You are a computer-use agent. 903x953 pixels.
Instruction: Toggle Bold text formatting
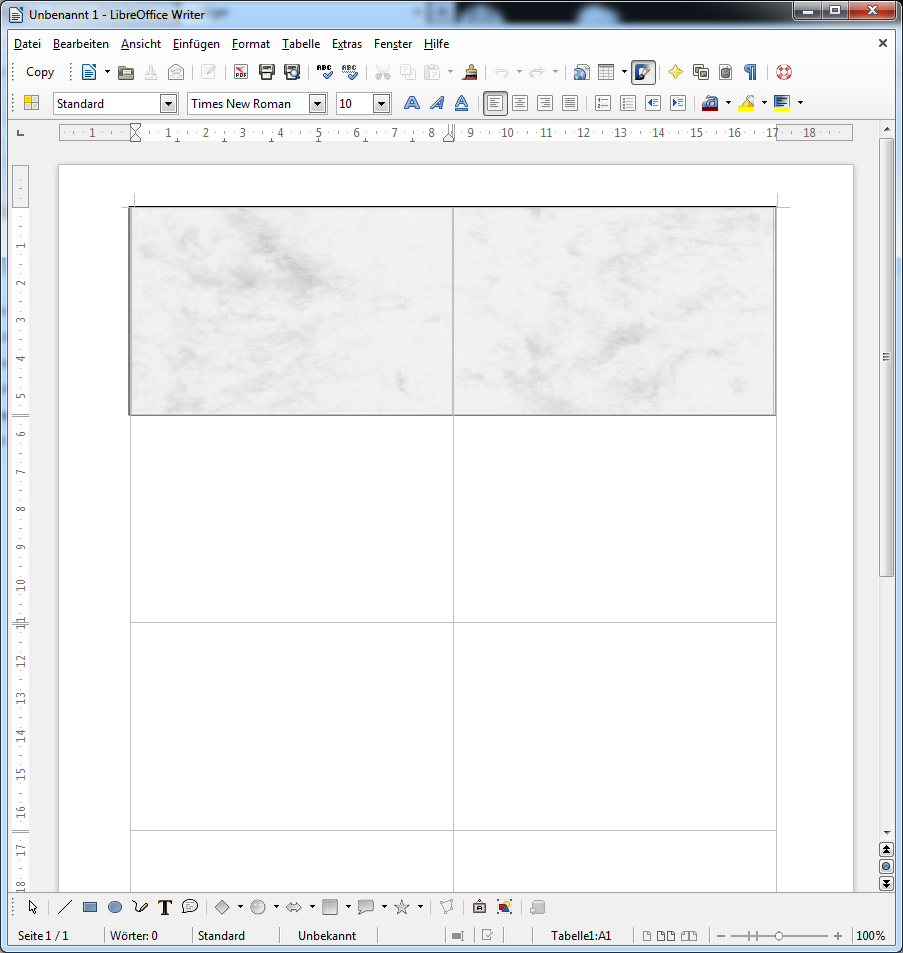[411, 103]
